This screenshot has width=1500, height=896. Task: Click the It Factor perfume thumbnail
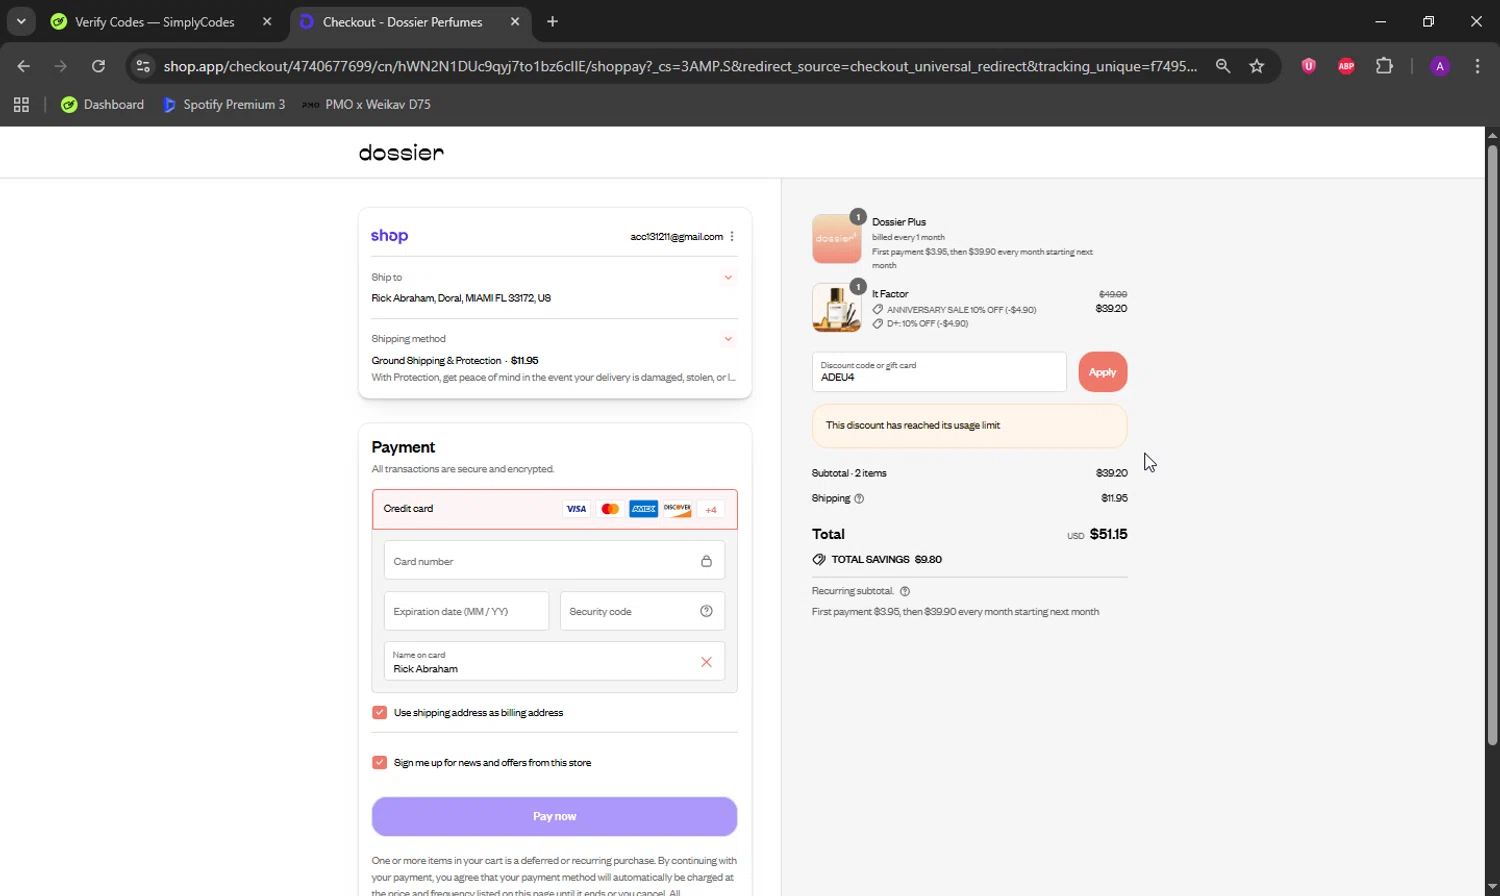[x=836, y=308]
